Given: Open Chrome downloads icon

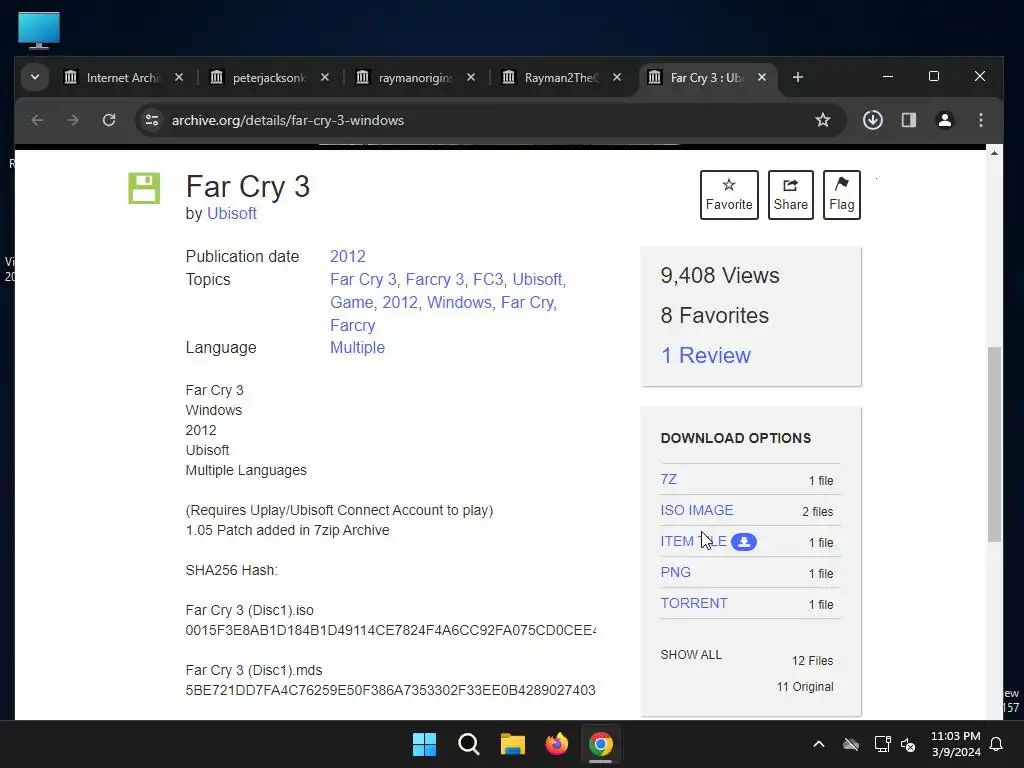Looking at the screenshot, I should [x=872, y=120].
